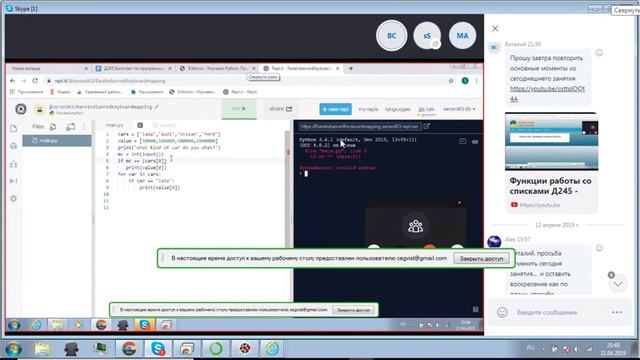
Task: Click the sS participant avatar in Skype
Action: point(427,36)
